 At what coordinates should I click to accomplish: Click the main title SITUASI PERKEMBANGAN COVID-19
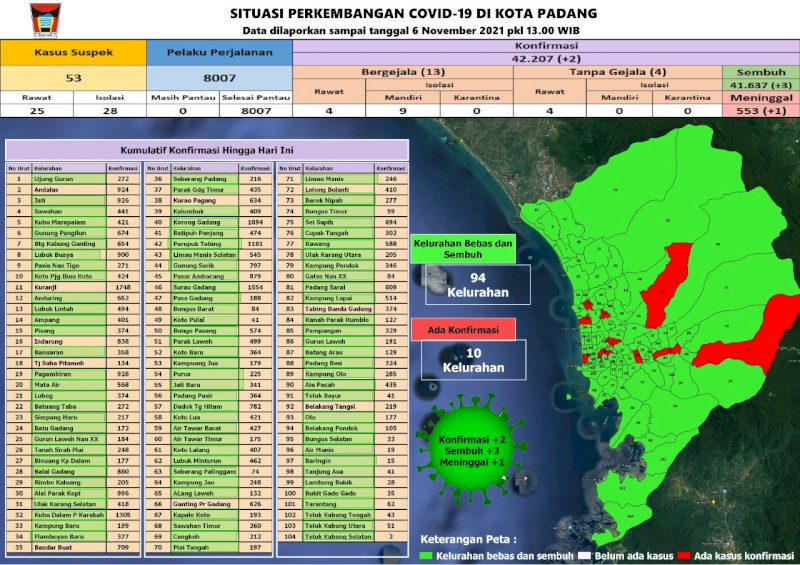[x=413, y=13]
